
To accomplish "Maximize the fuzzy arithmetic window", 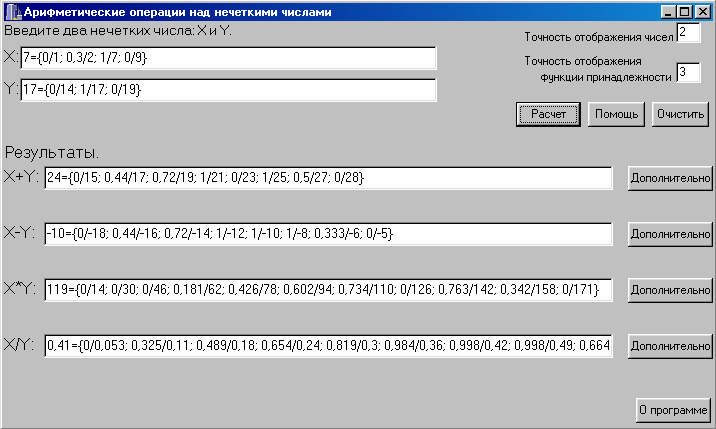I will 684,12.
